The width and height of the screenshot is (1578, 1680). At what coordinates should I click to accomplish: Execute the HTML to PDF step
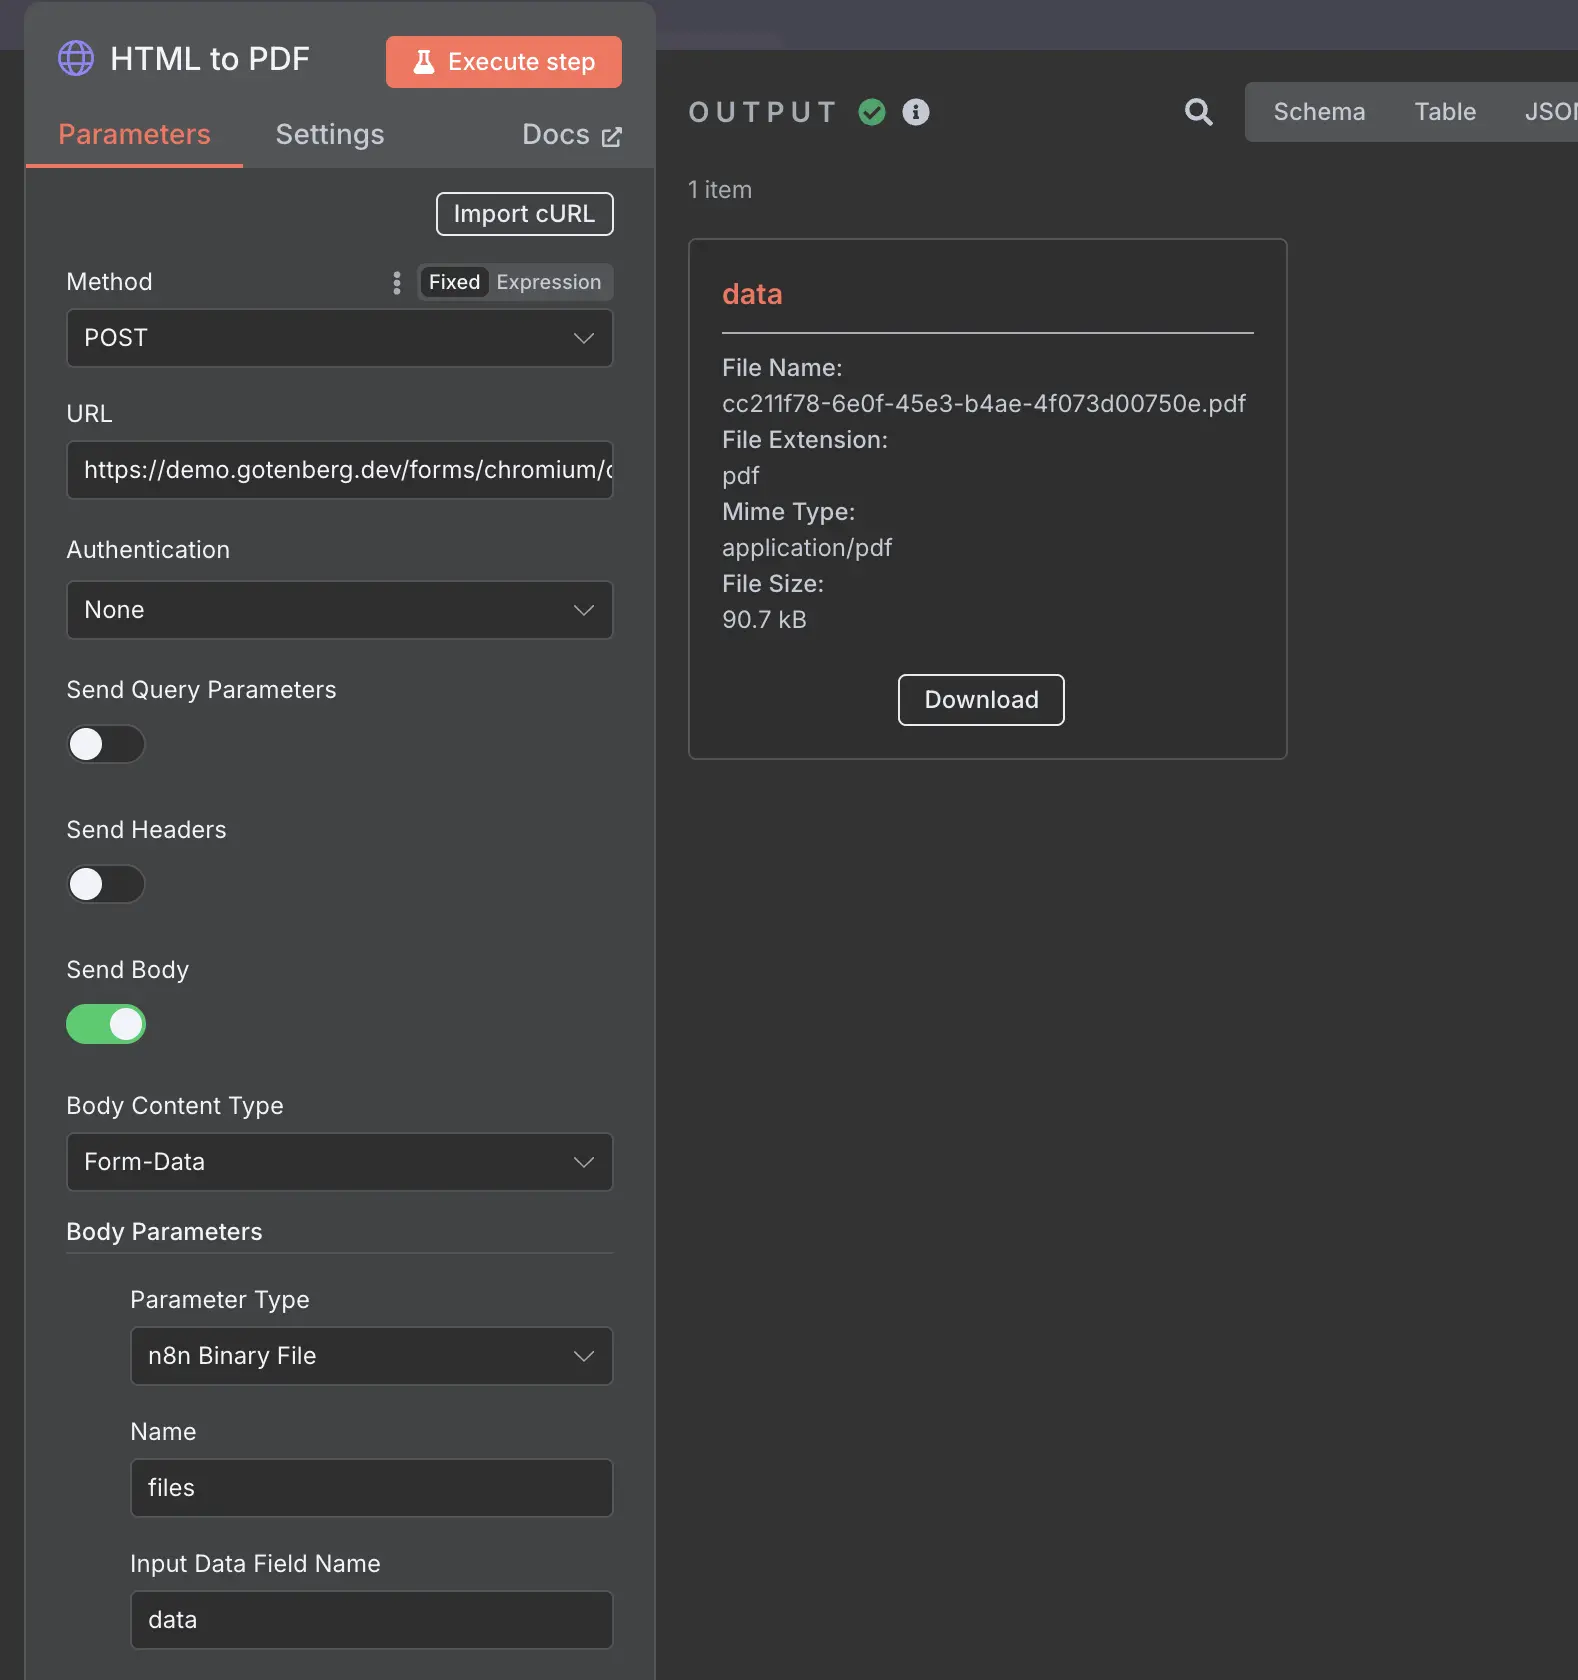click(x=504, y=62)
